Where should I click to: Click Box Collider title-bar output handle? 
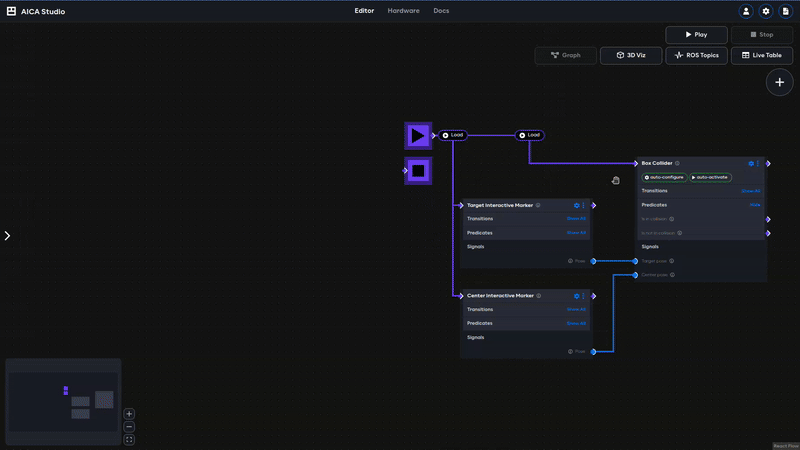tap(768, 164)
